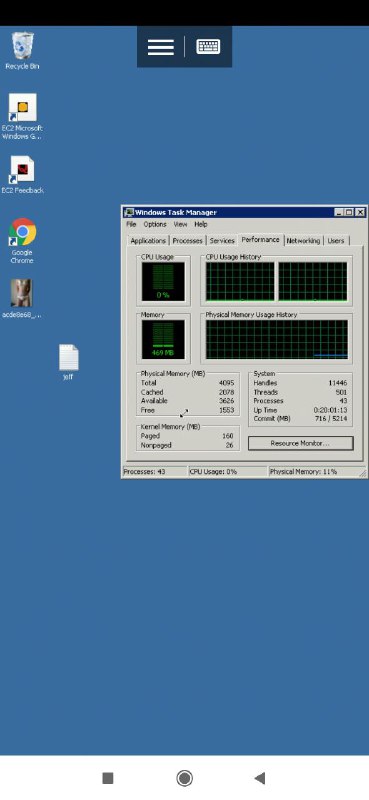Screen dimensions: 369x800
Task: Click the Commit (MB) value 716 / 5214
Action: coord(330,419)
